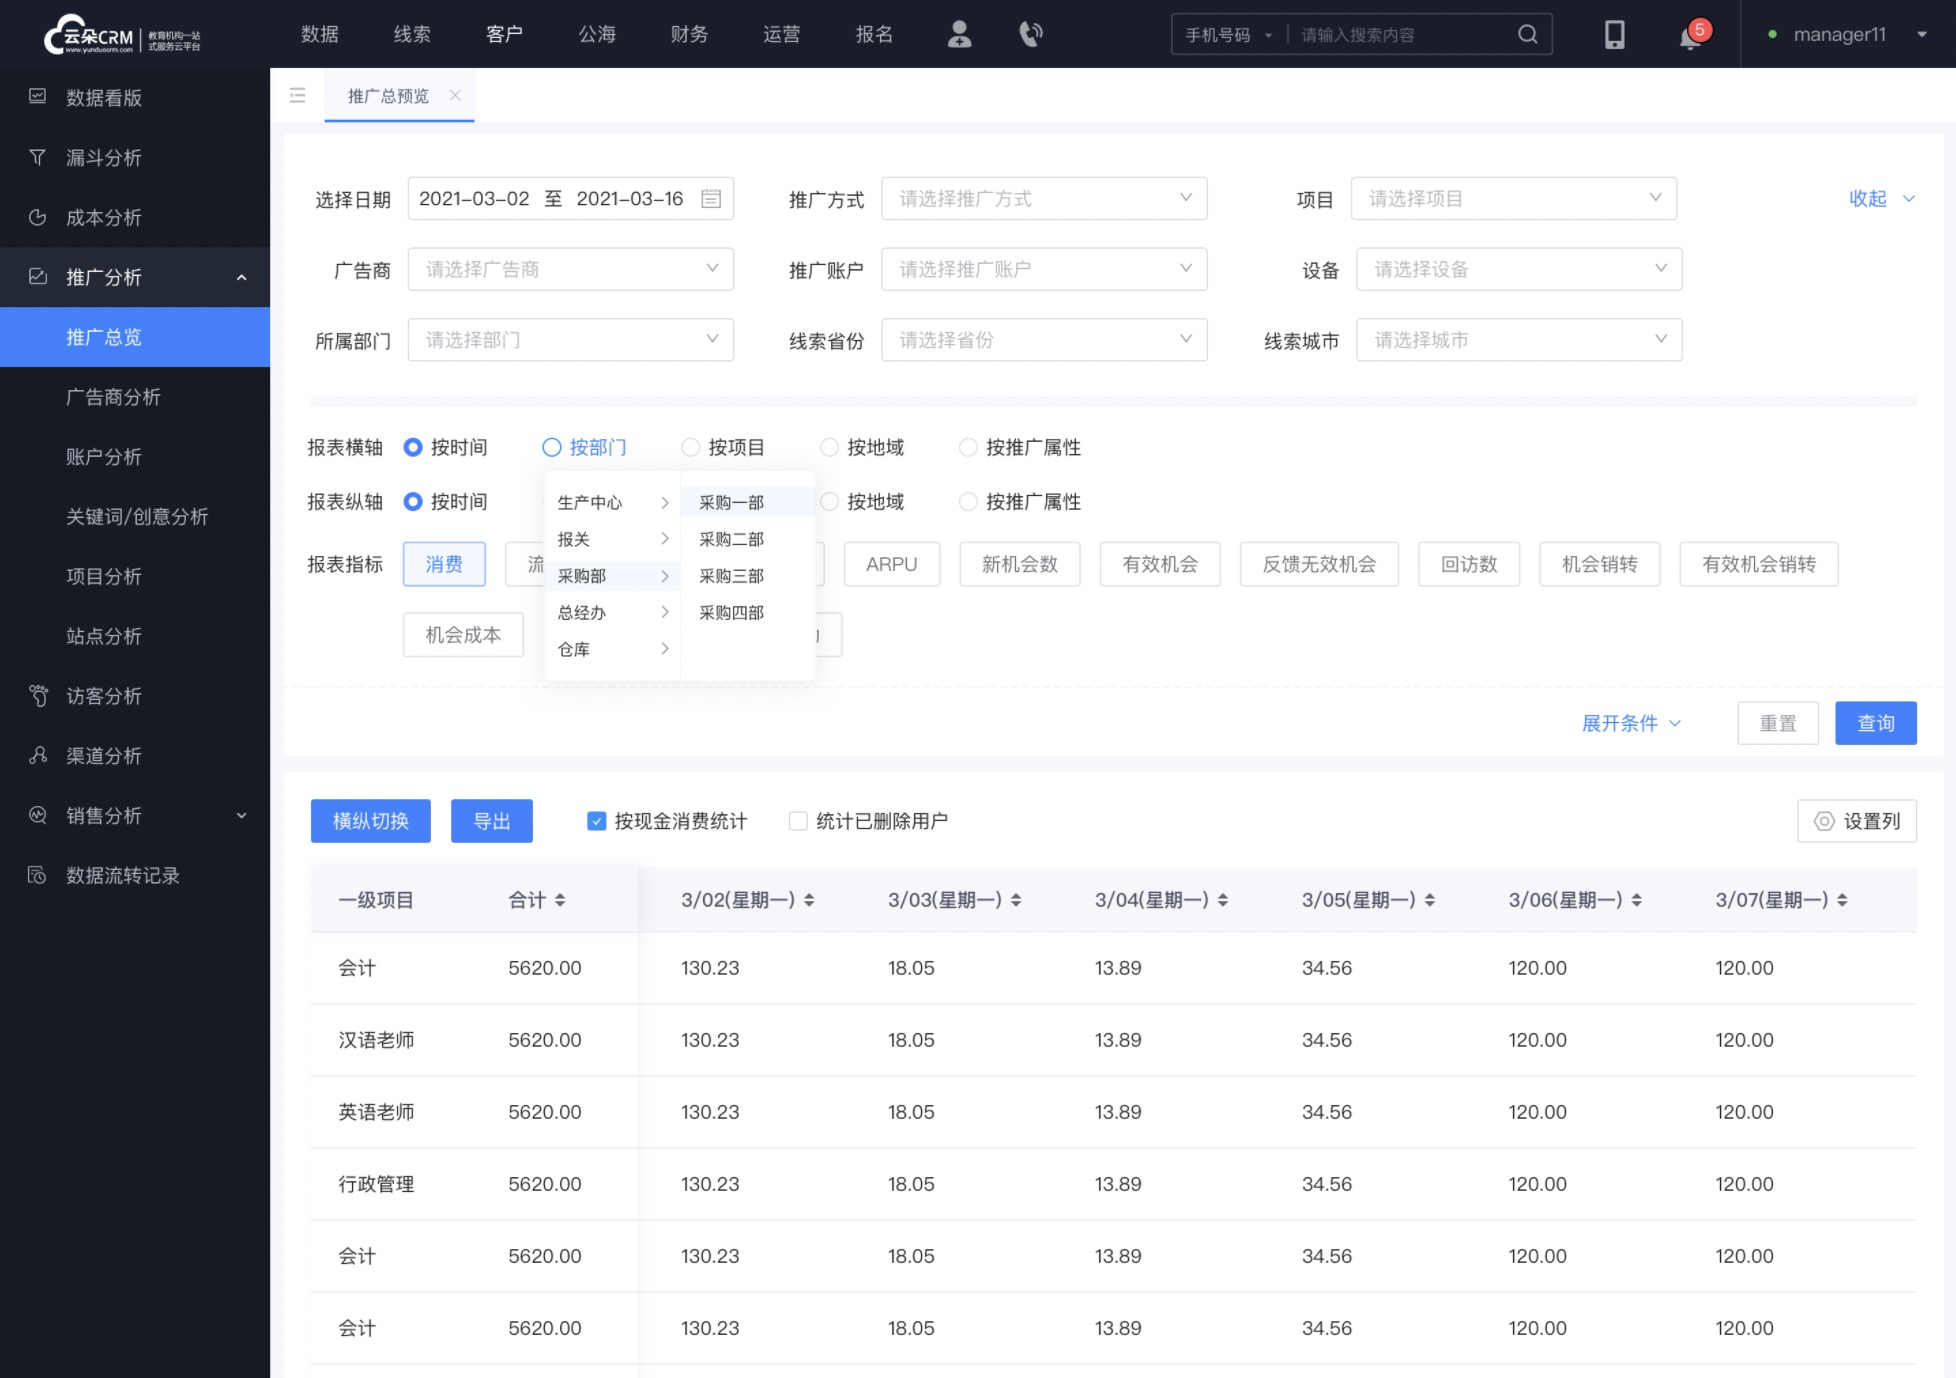Select 按部门 radio button for report horizontal axis
Image resolution: width=1956 pixels, height=1378 pixels.
pos(552,447)
